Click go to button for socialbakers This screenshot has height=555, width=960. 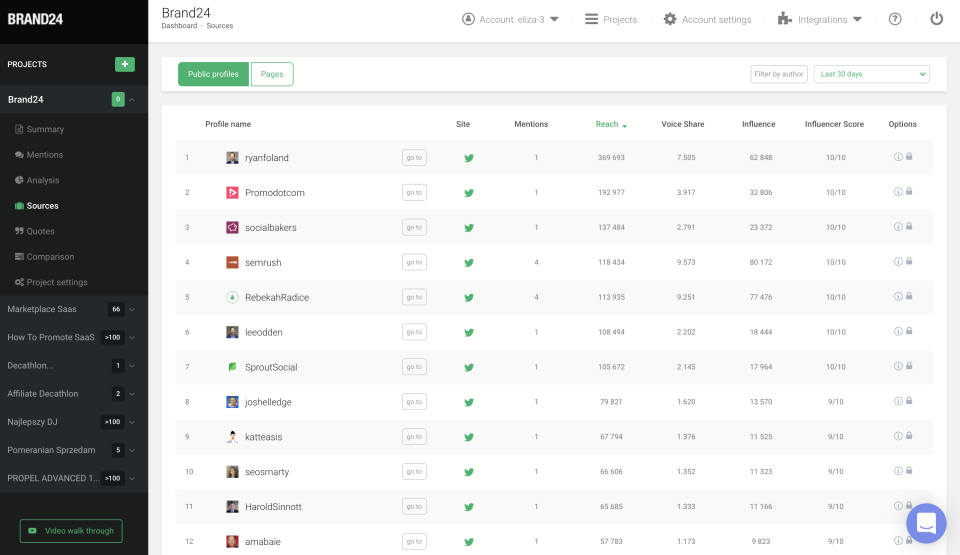point(414,227)
